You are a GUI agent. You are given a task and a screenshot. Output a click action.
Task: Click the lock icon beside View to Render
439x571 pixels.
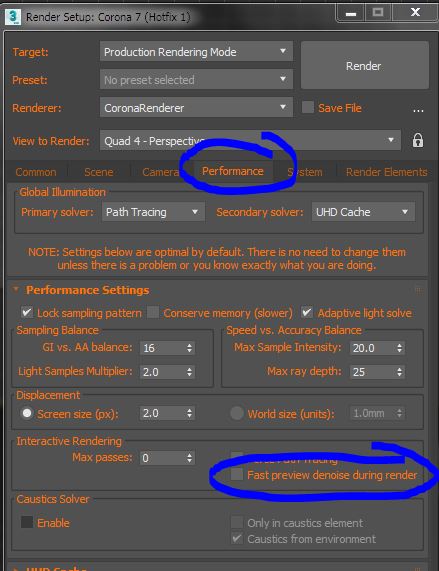(x=418, y=140)
